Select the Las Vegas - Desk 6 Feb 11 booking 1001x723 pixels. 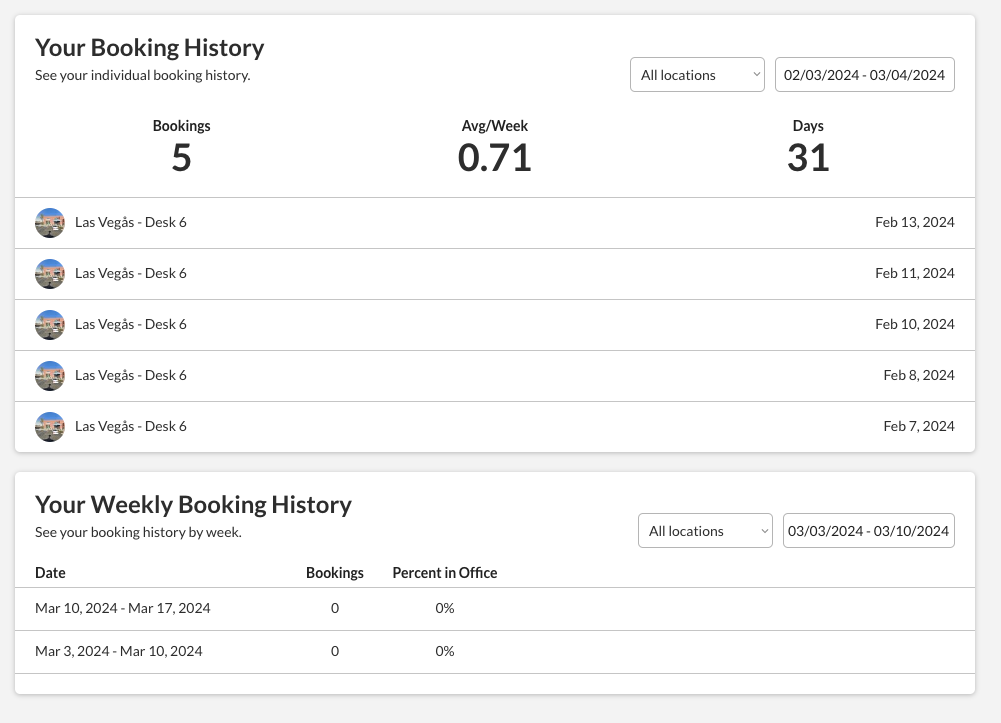[131, 273]
